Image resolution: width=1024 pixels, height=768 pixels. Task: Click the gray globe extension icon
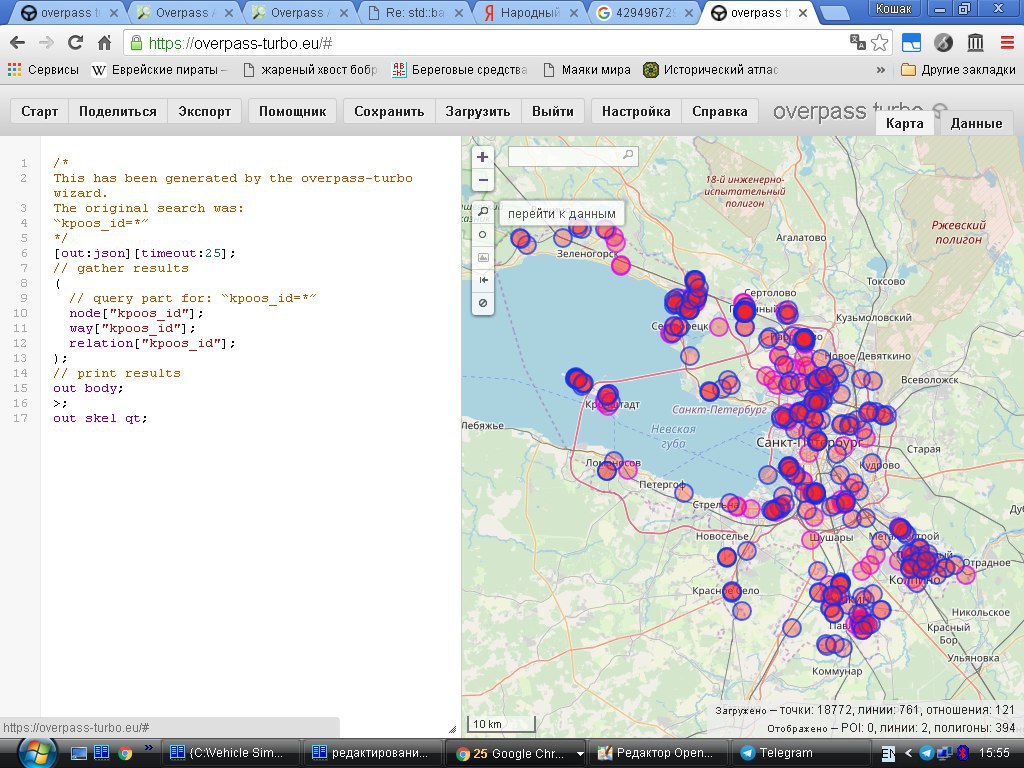tap(943, 43)
